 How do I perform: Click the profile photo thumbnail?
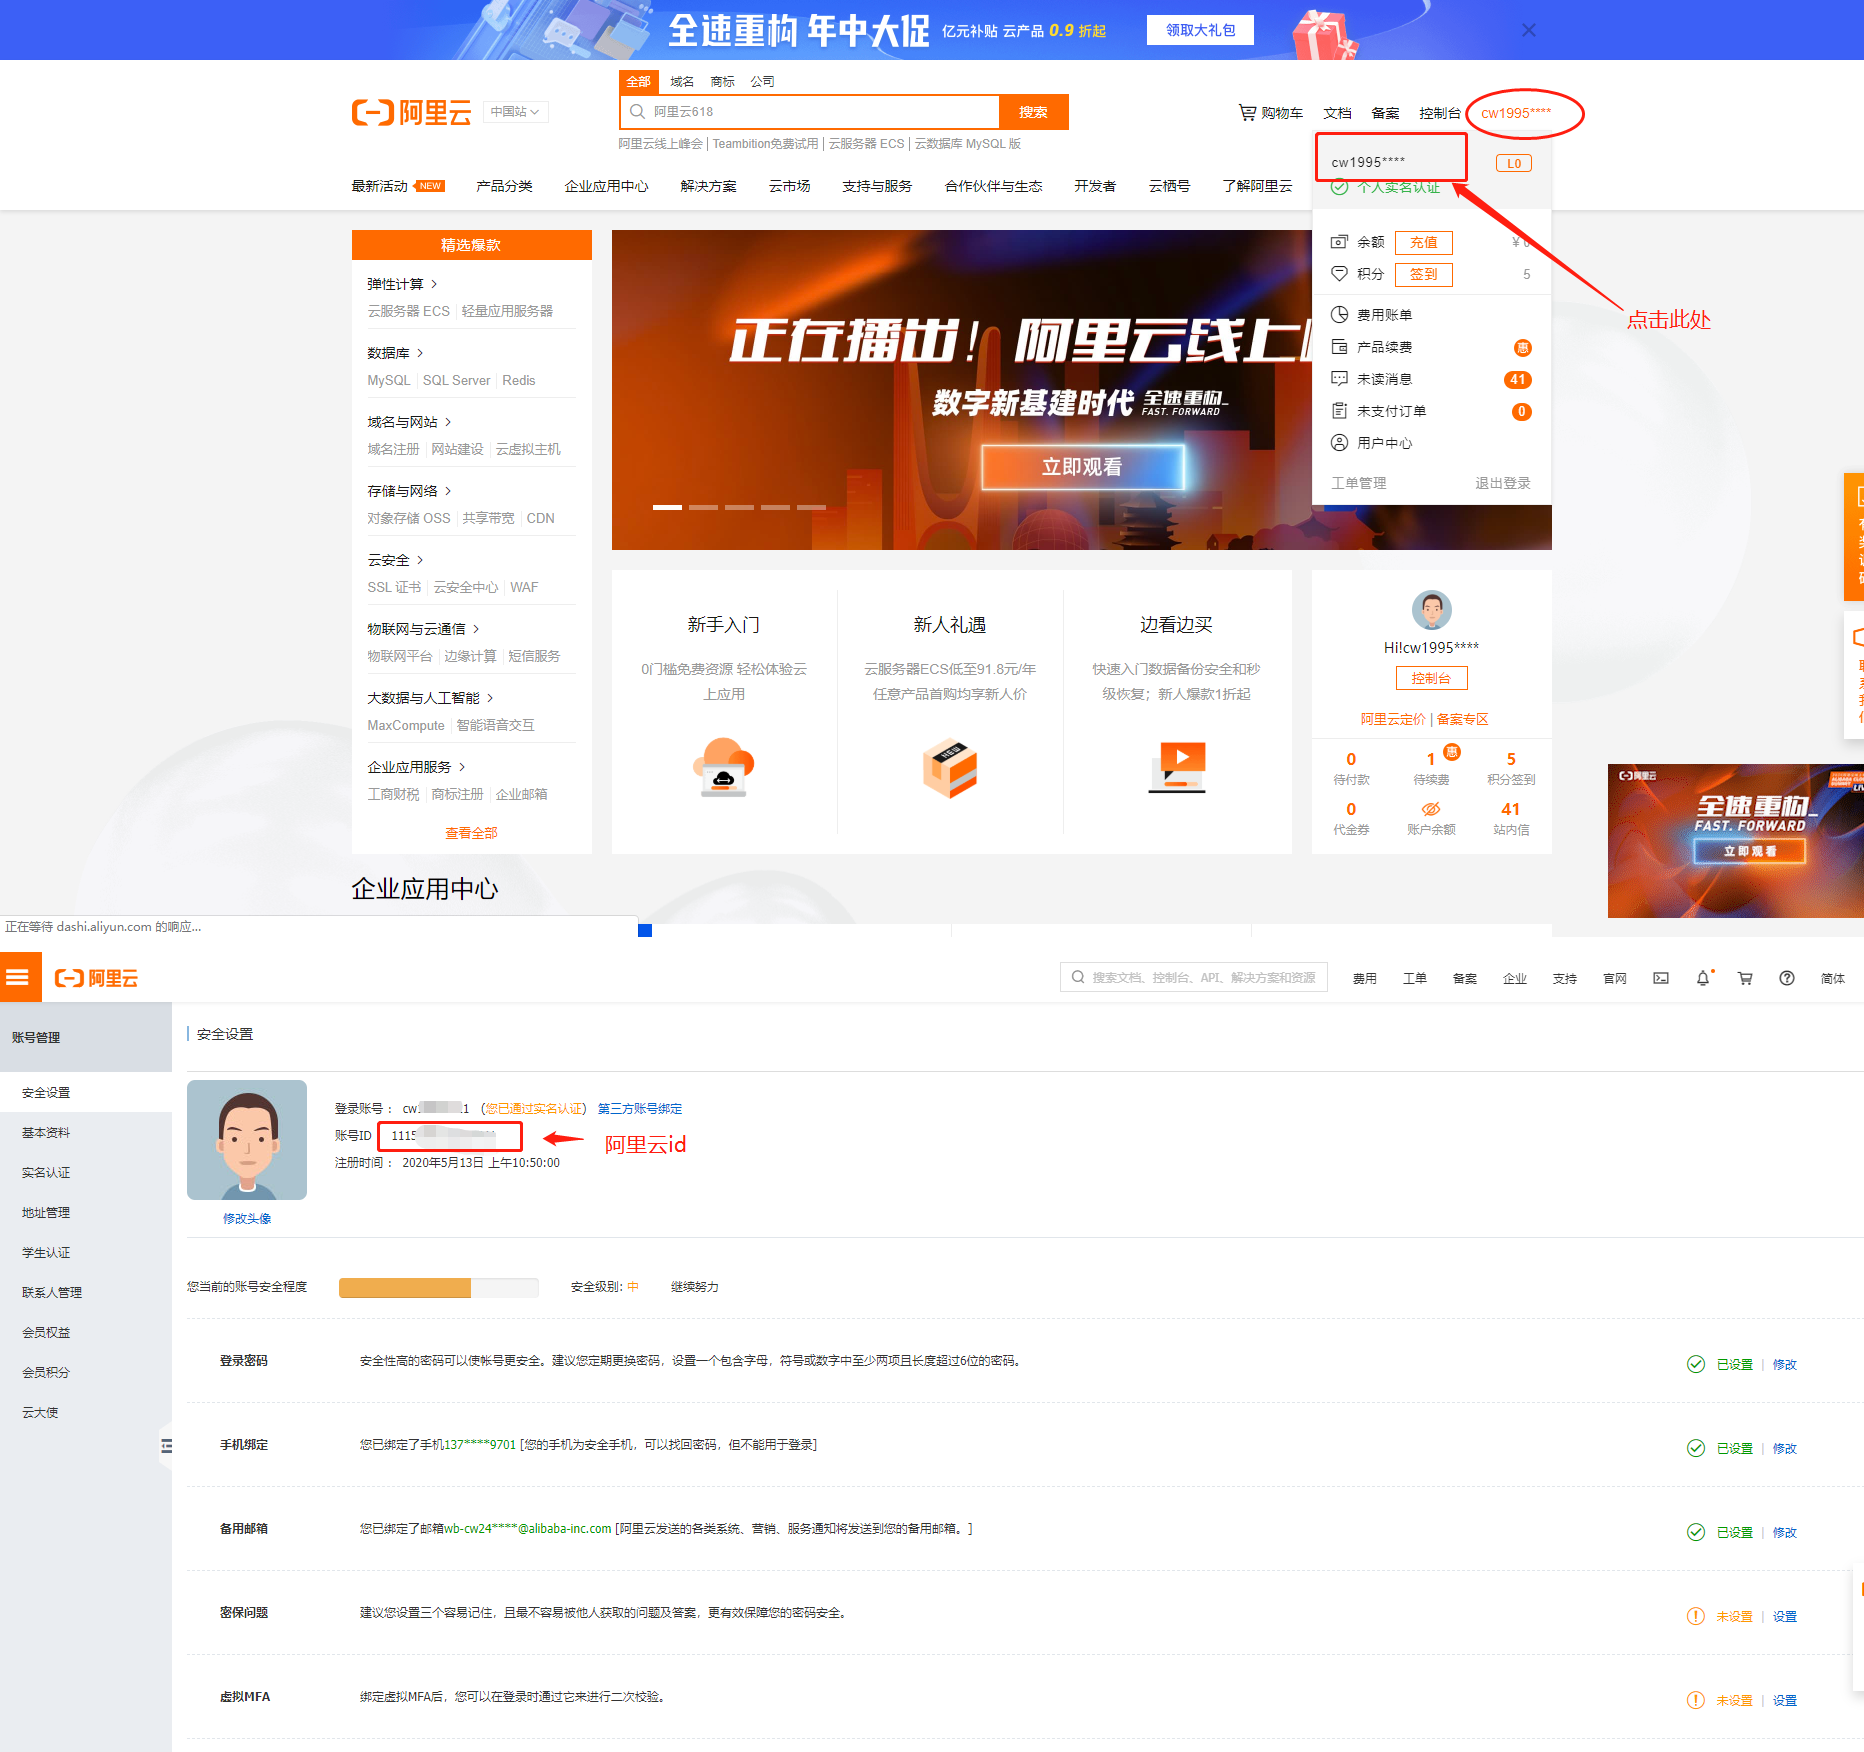coord(247,1140)
